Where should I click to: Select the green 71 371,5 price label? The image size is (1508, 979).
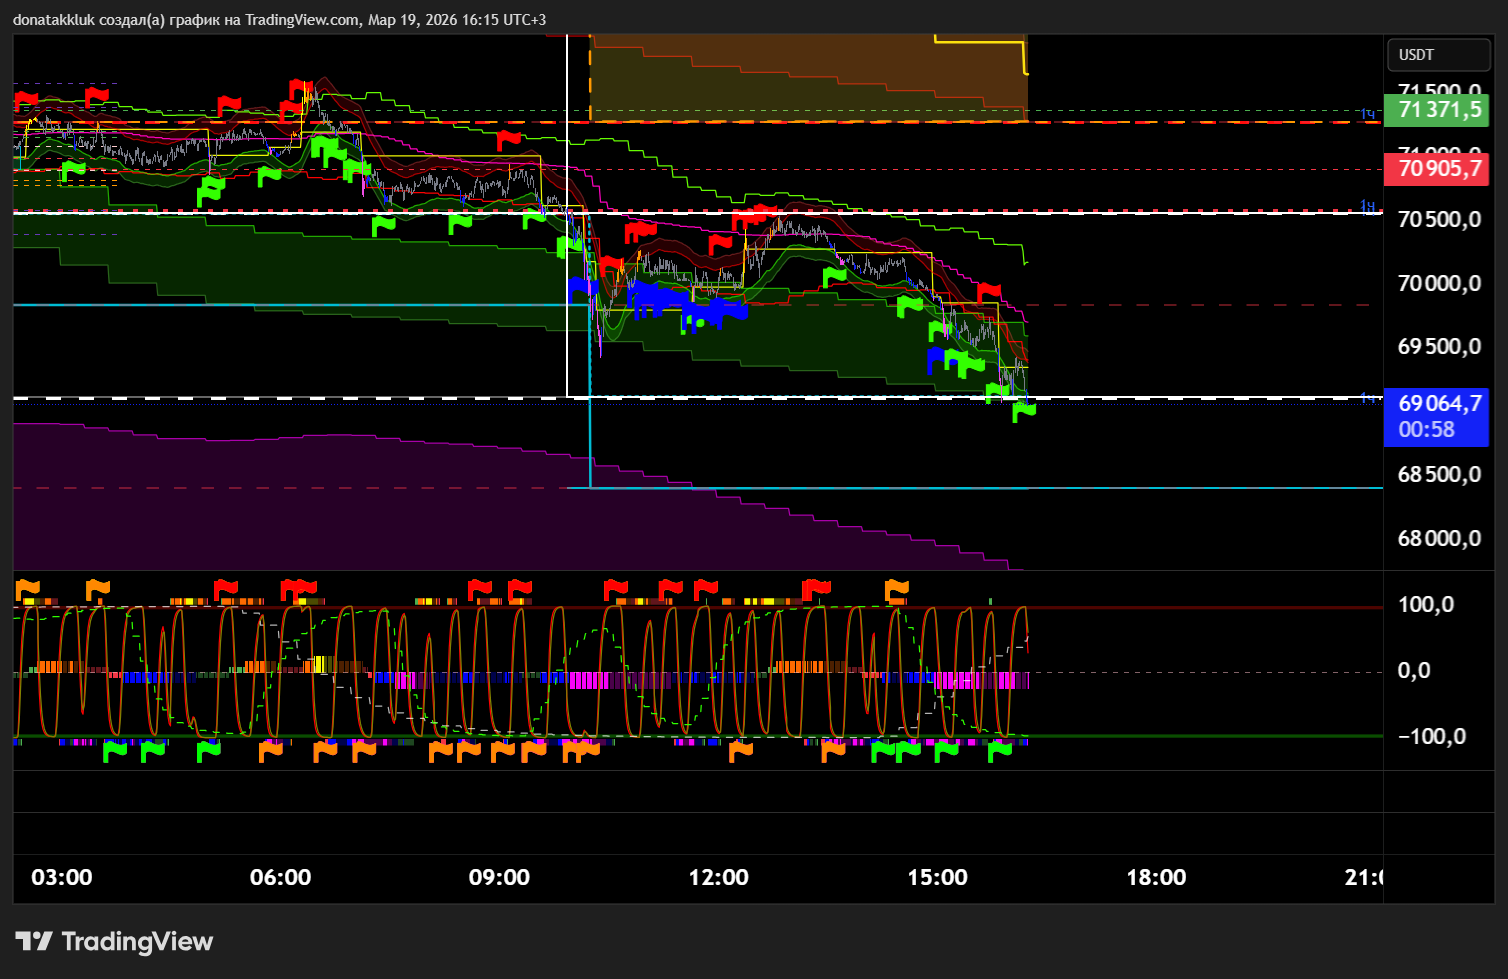[1436, 109]
